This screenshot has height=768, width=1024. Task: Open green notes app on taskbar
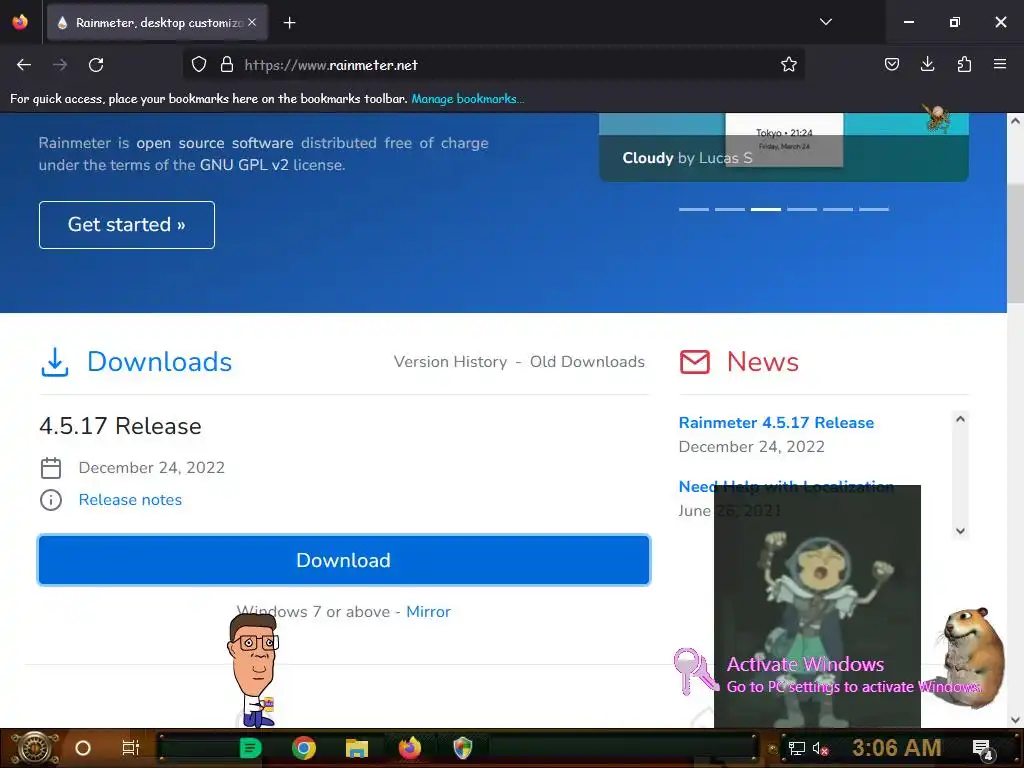(251, 748)
